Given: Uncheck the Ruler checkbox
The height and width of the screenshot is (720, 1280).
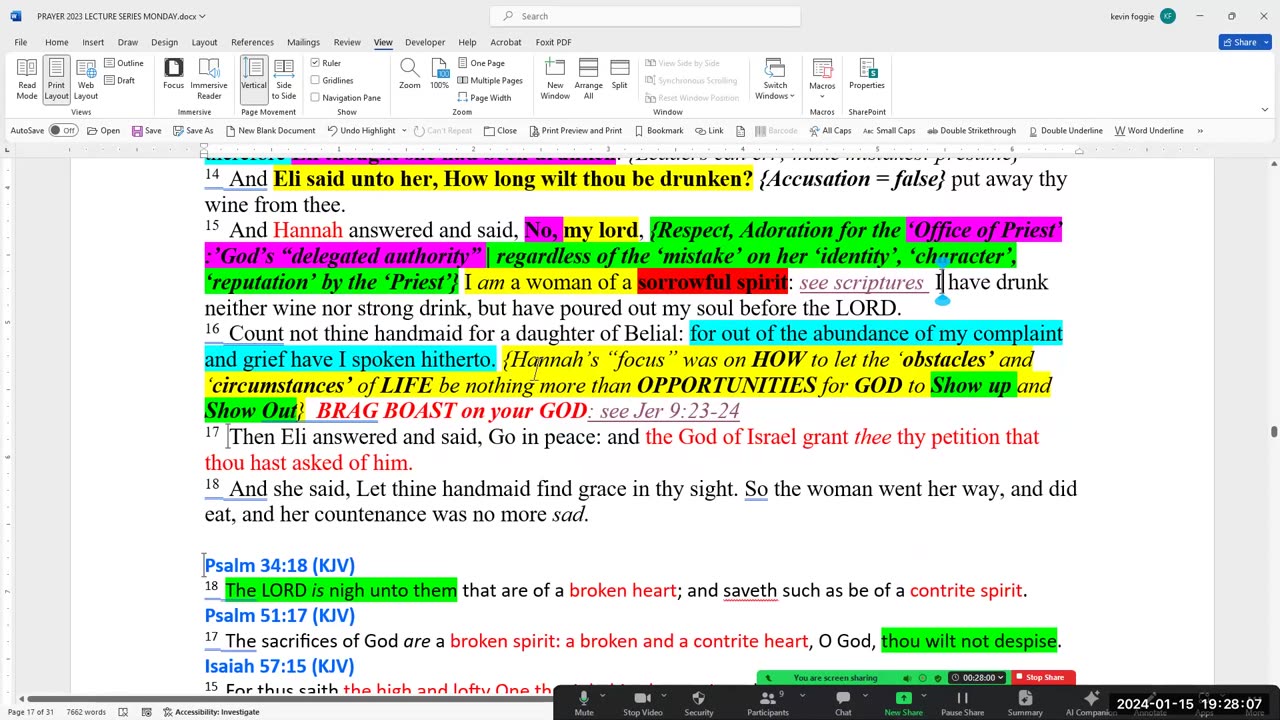Looking at the screenshot, I should 315,63.
